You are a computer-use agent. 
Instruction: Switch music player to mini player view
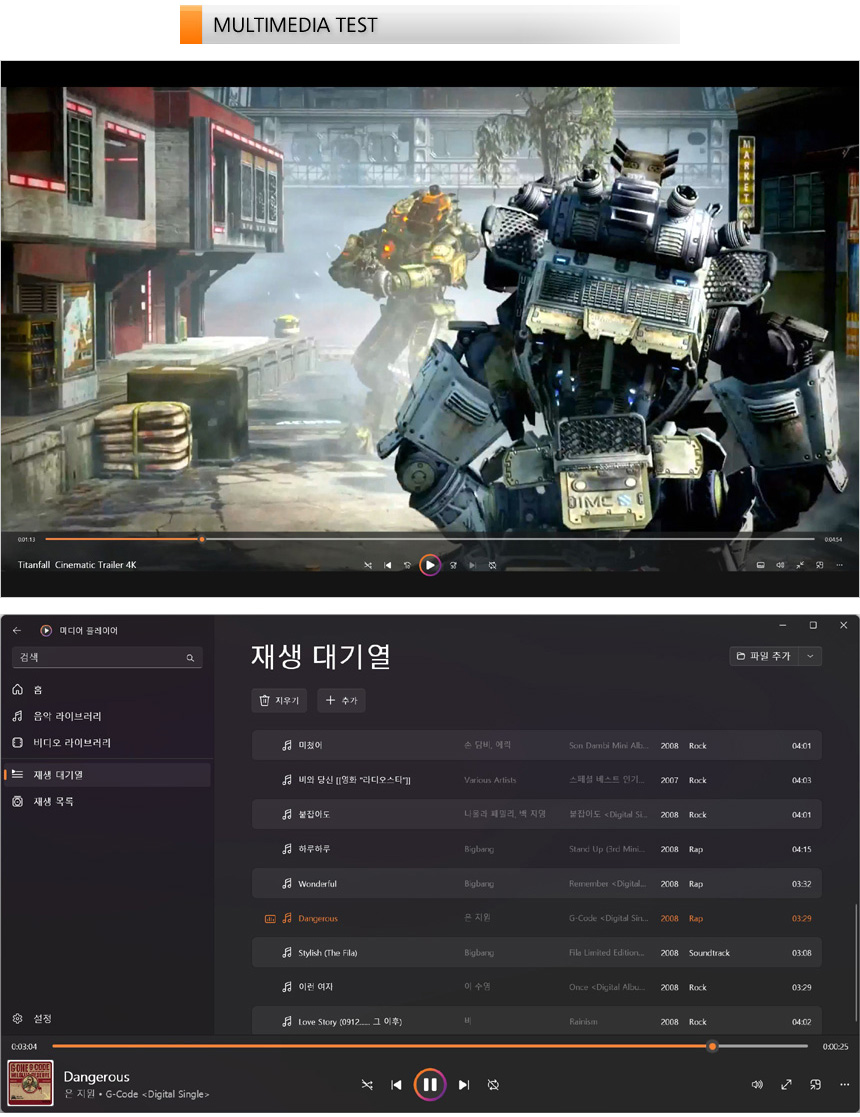[816, 1084]
